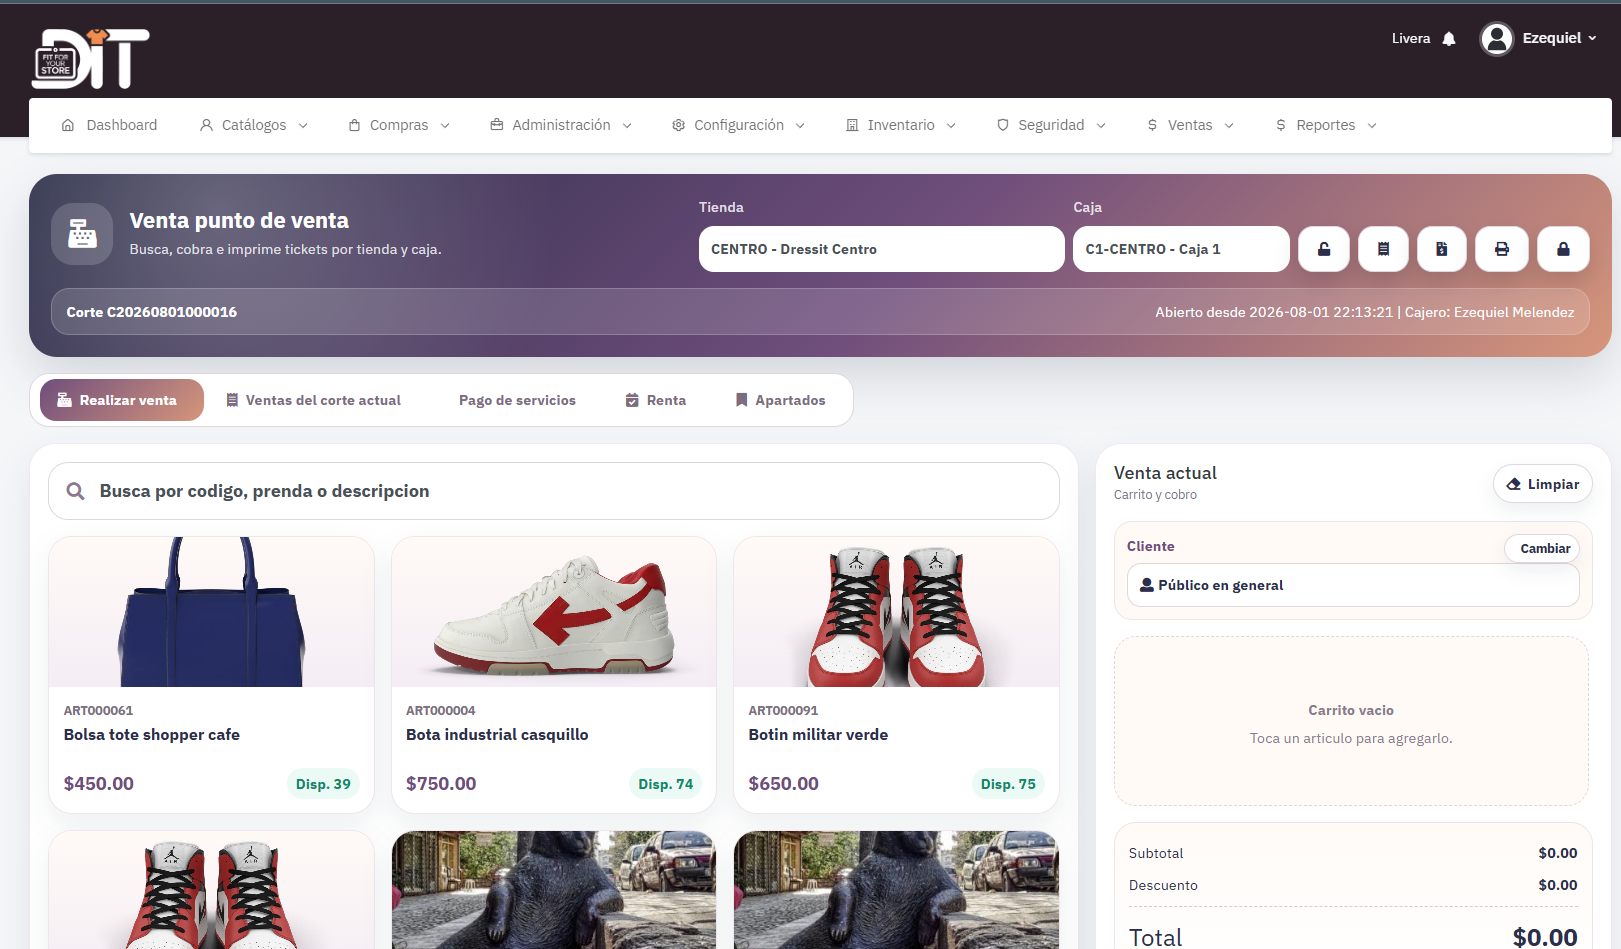Expand the Ventas menu
The width and height of the screenshot is (1621, 949).
tap(1190, 125)
